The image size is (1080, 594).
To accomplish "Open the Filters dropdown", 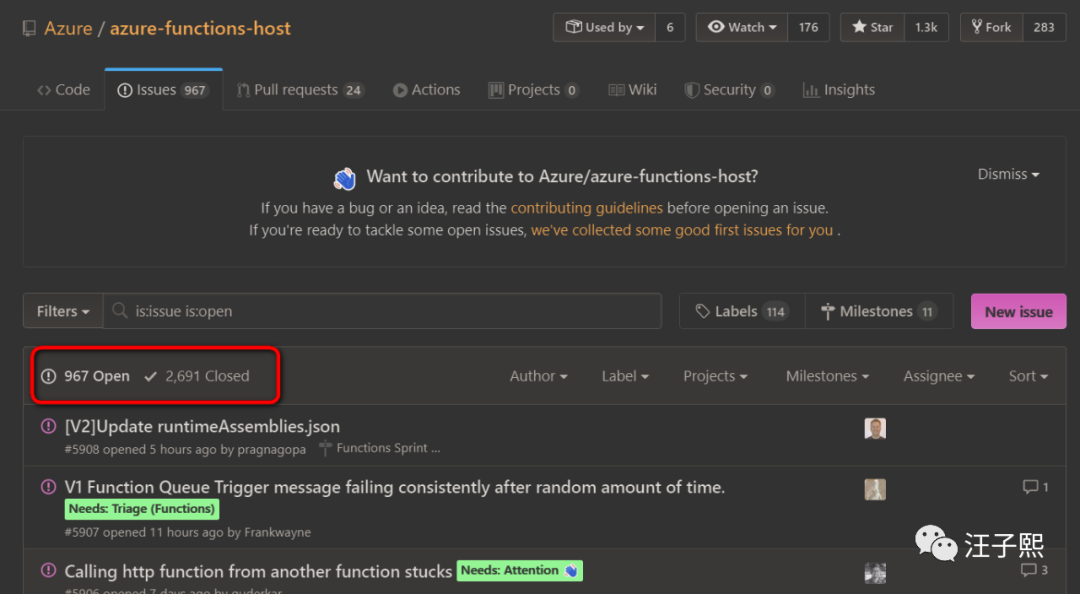I will coord(63,311).
